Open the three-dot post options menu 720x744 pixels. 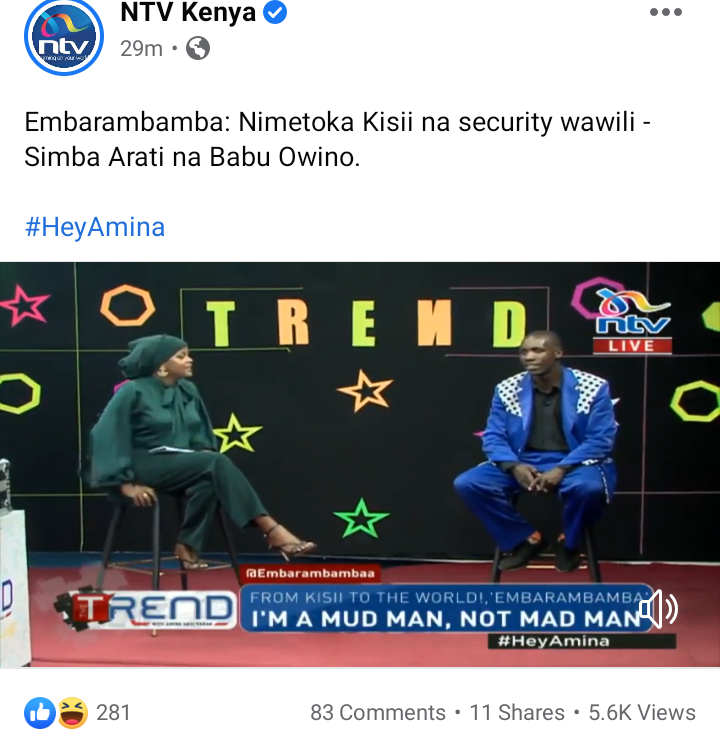coord(665,12)
